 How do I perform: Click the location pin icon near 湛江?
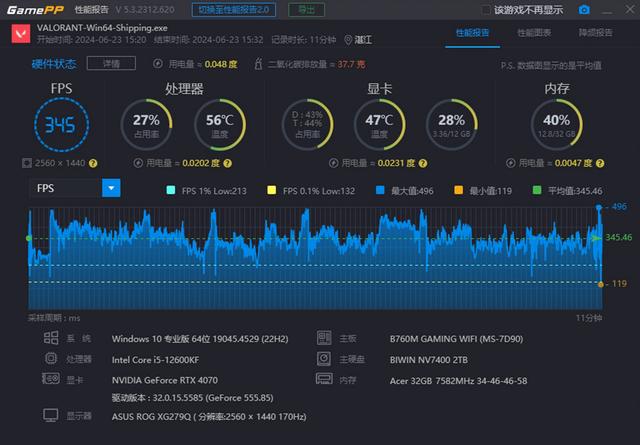pyautogui.click(x=348, y=40)
